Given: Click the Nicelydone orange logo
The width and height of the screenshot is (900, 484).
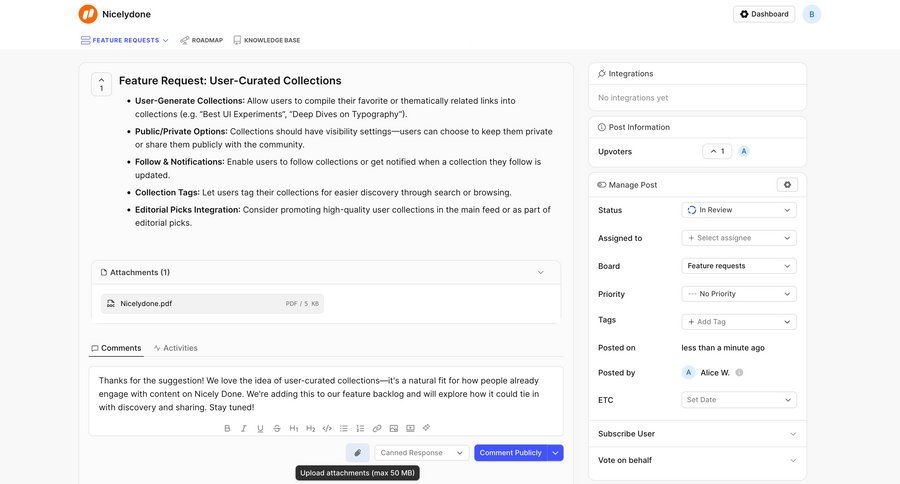Looking at the screenshot, I should tap(88, 14).
